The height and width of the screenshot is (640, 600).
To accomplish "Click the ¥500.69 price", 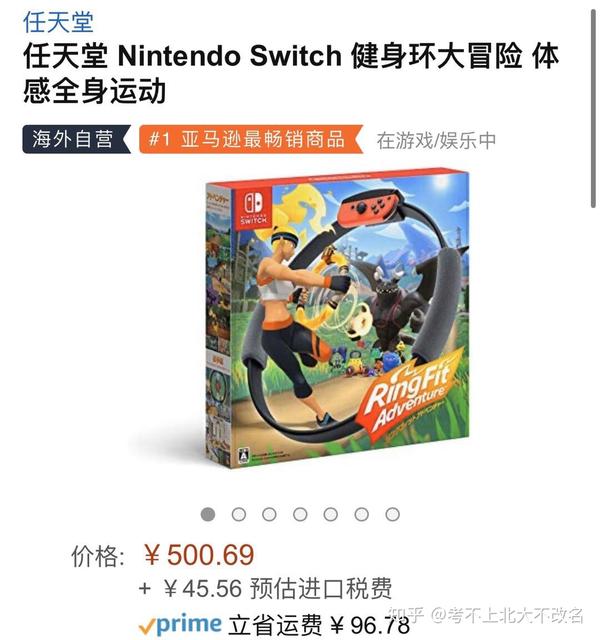I will click(199, 555).
